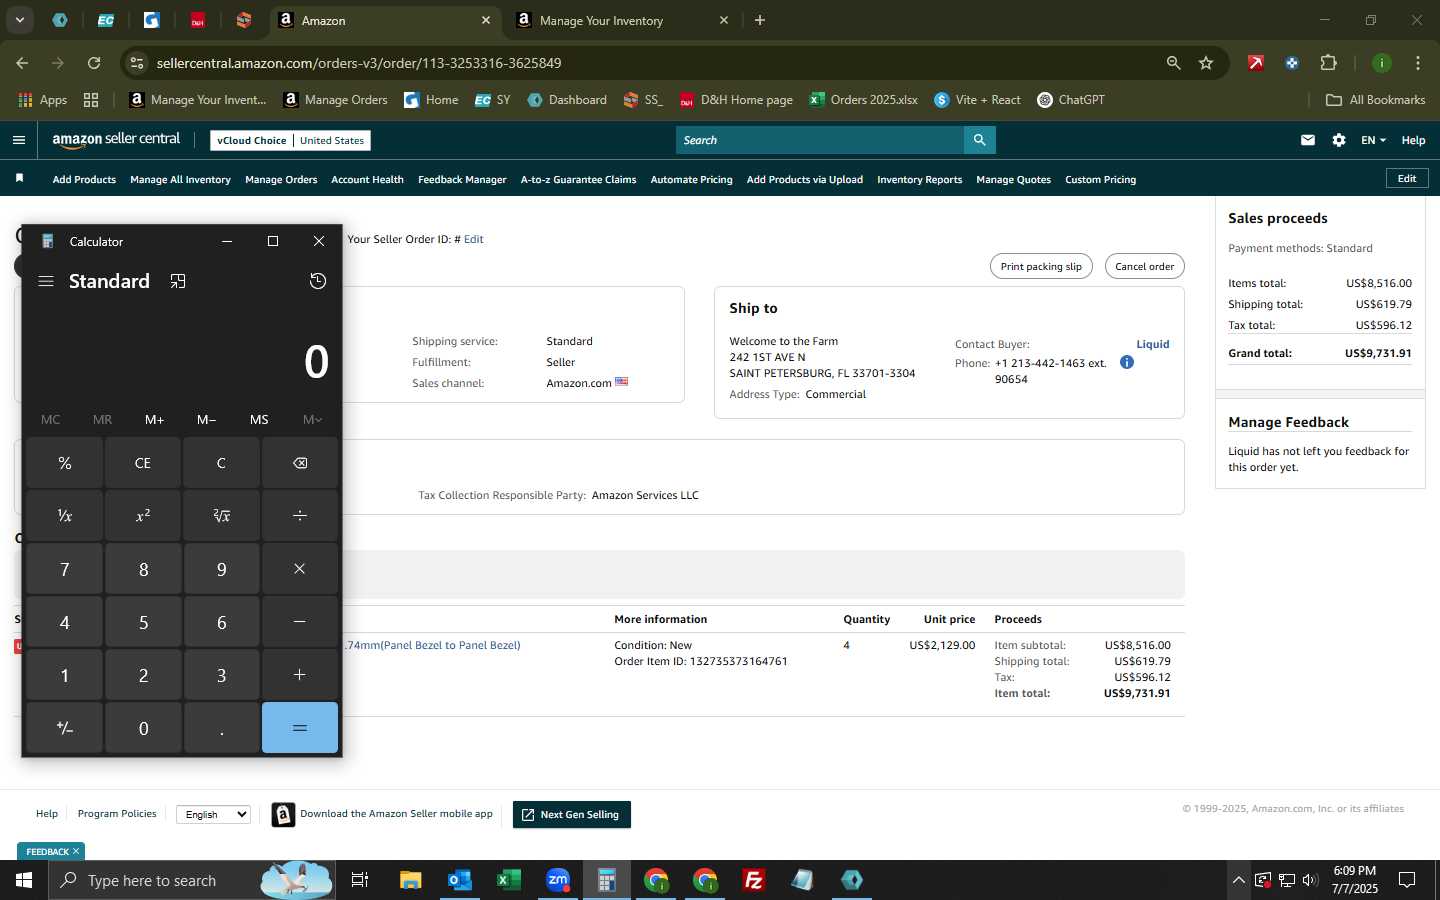Open Zoom from Windows taskbar
Viewport: 1440px width, 900px height.
click(x=557, y=880)
